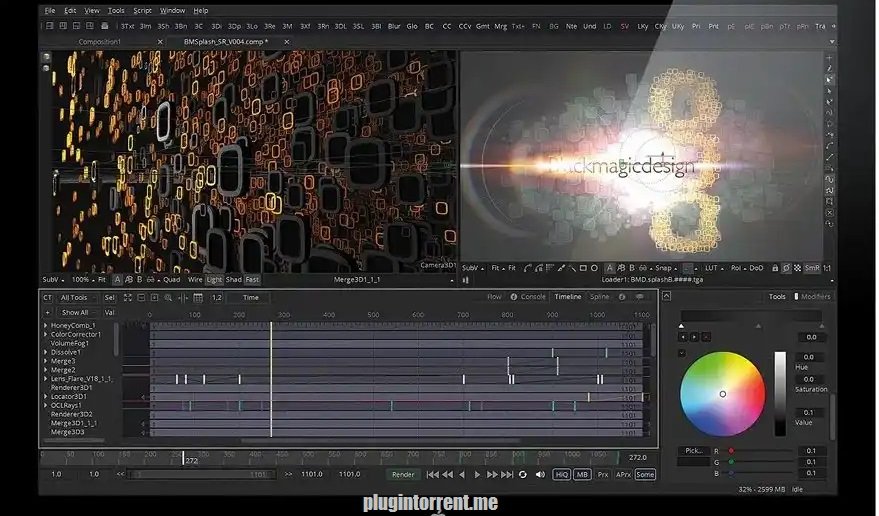The width and height of the screenshot is (879, 516).
Task: Click Show All button
Action: coord(75,312)
